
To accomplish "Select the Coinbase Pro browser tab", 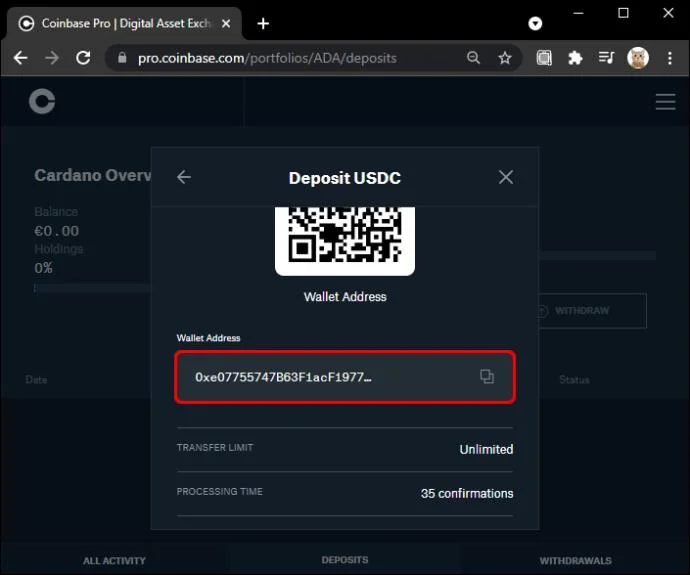I will [125, 23].
